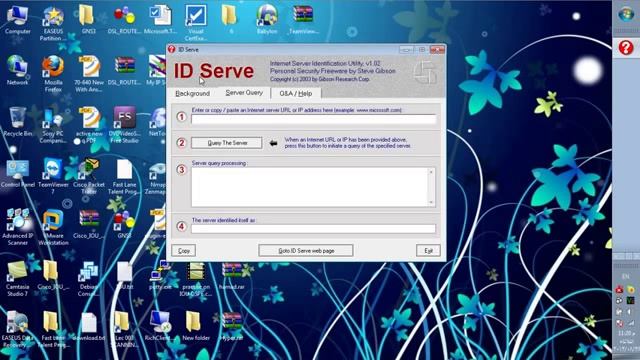Screen dimensions: 640x360
Task: Open download.txt file on desktop
Action: pyautogui.click(x=88, y=326)
